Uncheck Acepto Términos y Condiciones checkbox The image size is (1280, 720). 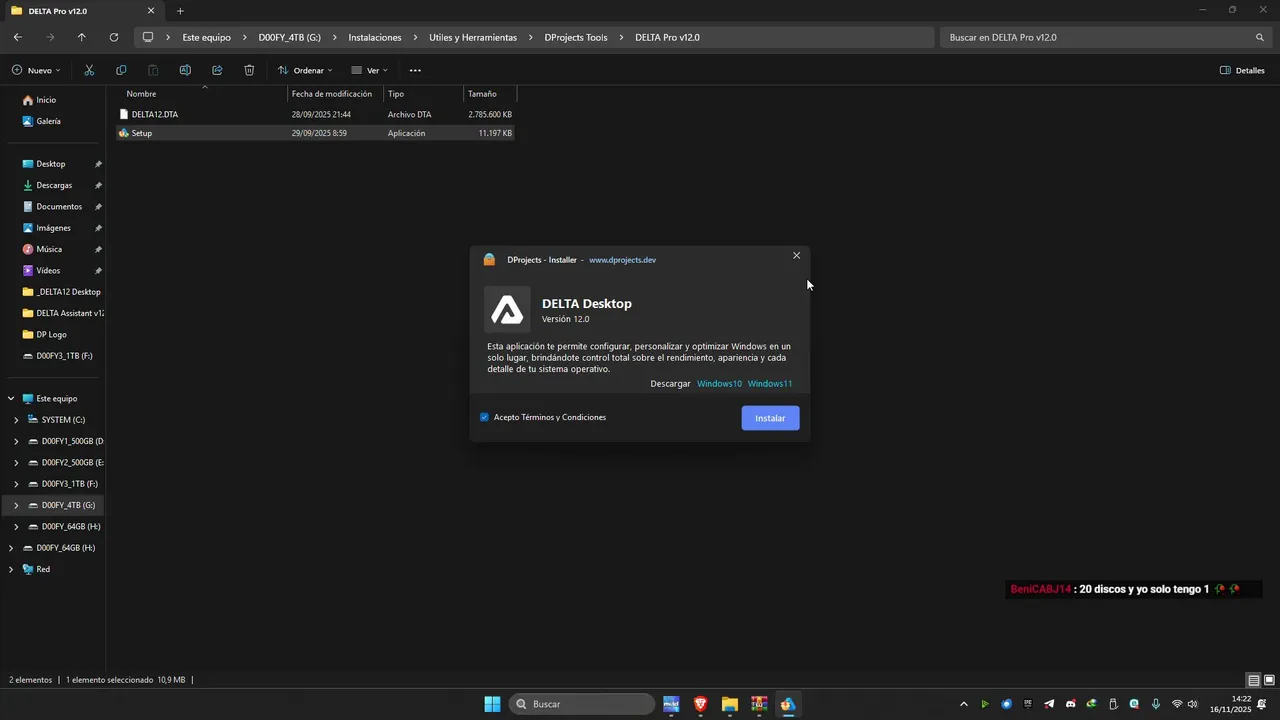[484, 417]
